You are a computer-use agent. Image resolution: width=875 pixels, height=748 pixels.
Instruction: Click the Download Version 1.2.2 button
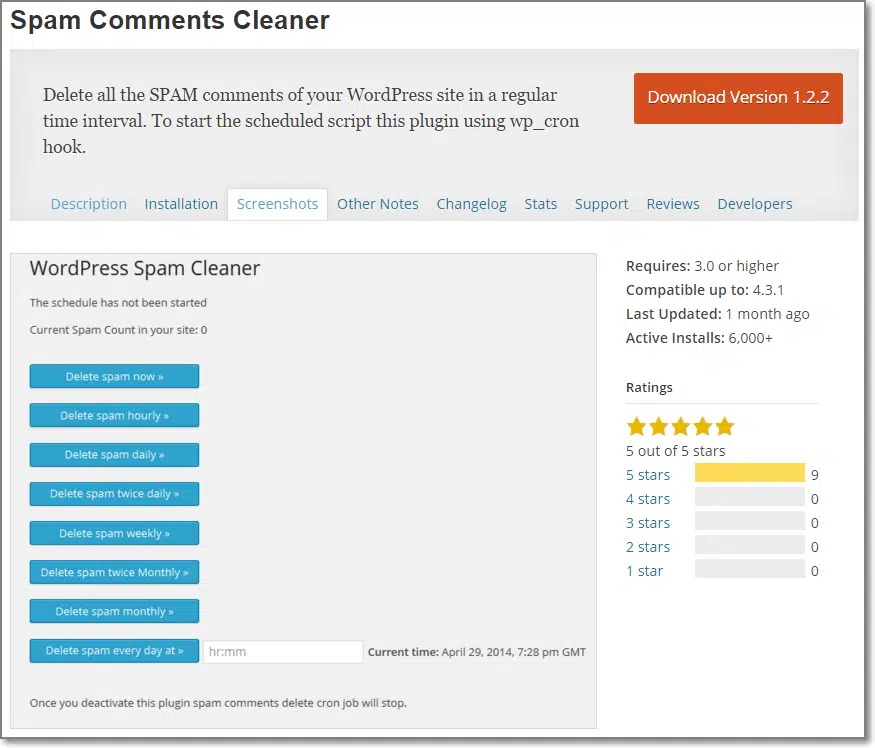[738, 98]
